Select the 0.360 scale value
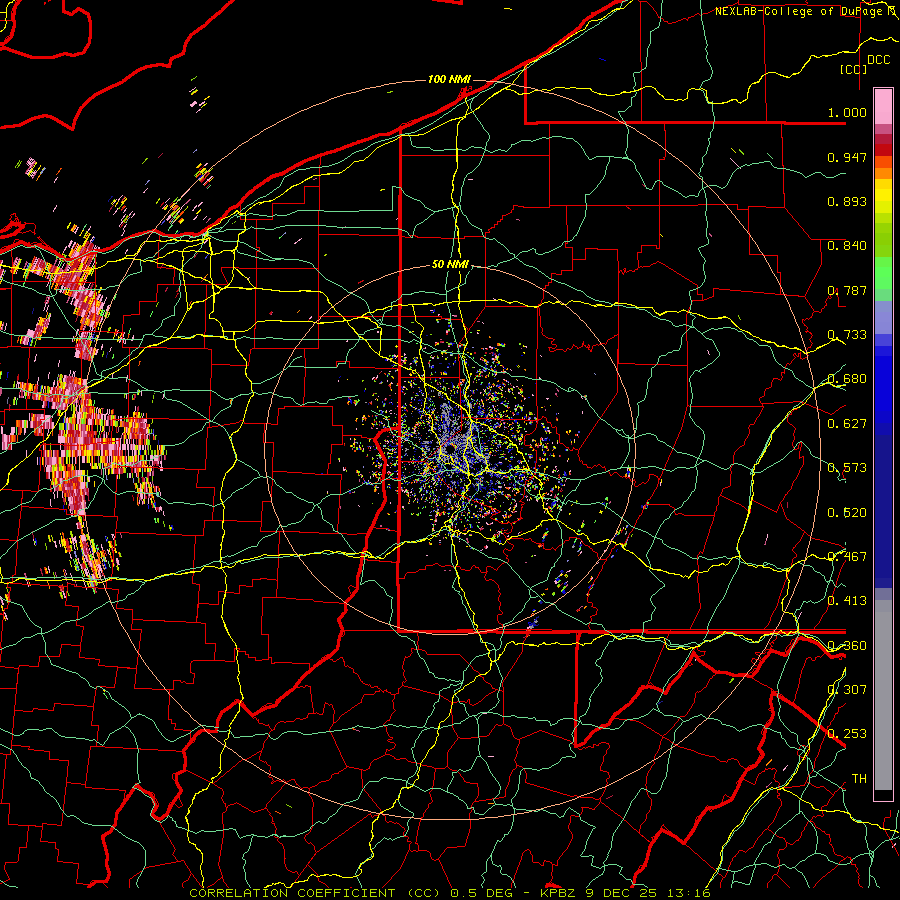Viewport: 900px width, 900px height. [847, 646]
